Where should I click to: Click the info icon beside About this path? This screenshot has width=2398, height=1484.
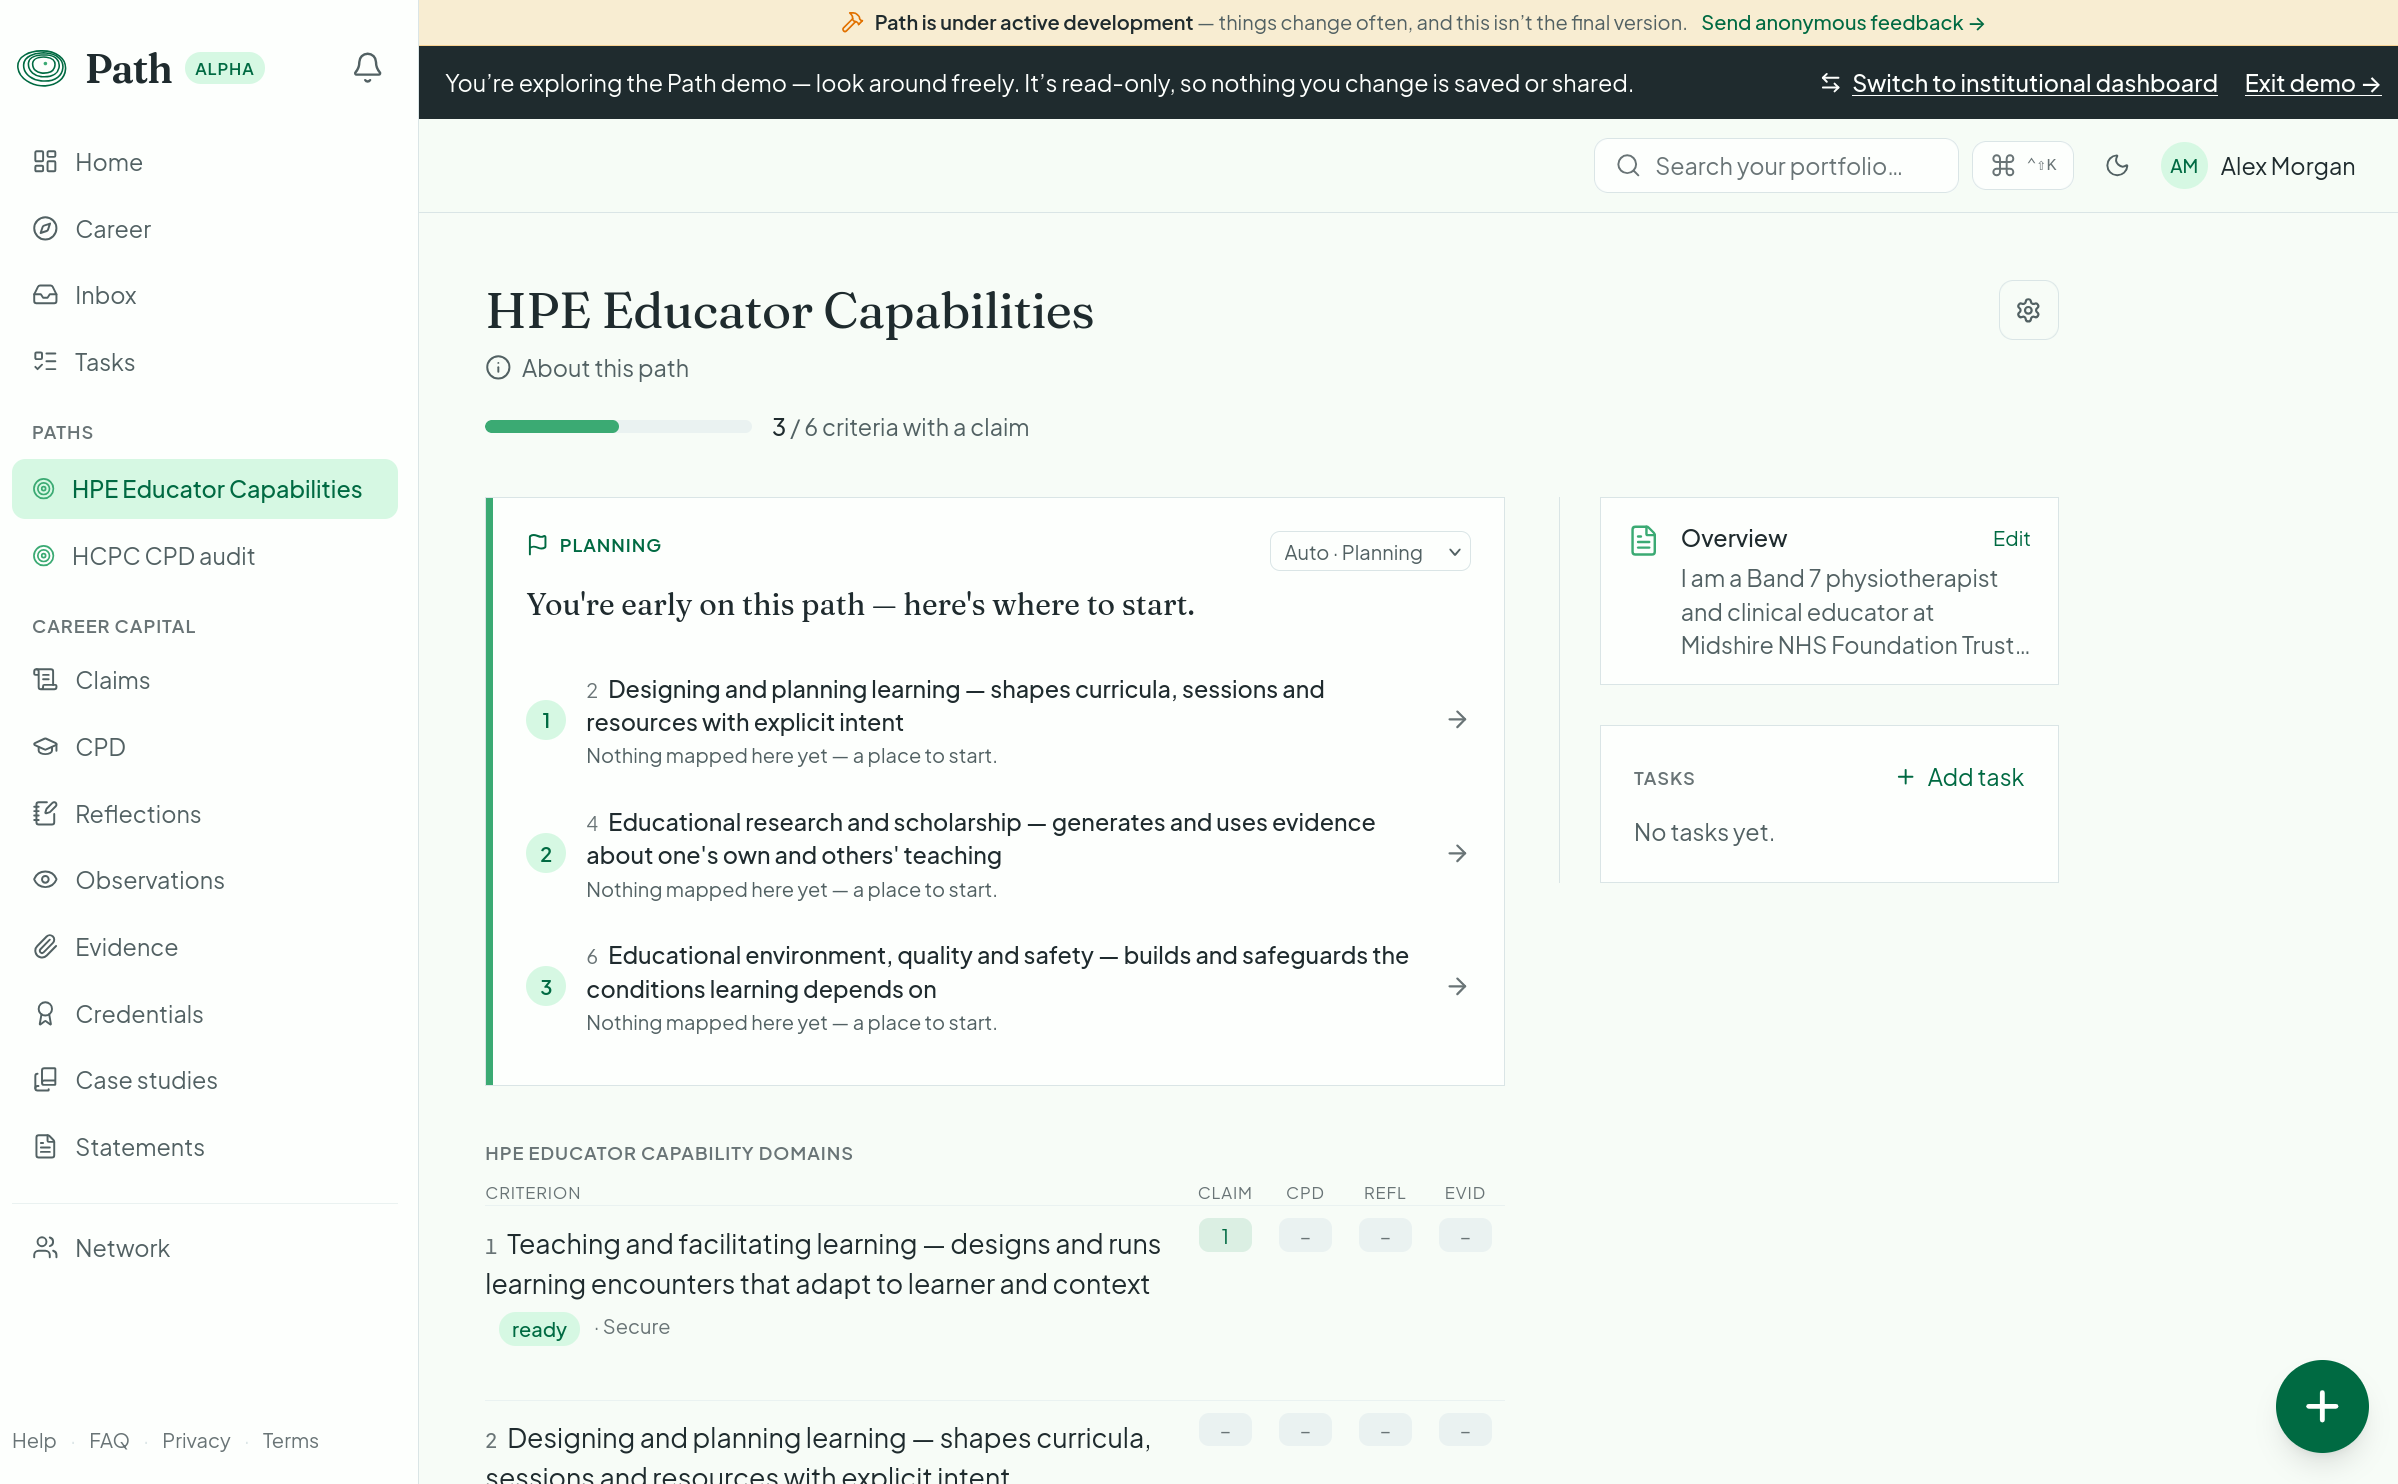coord(498,368)
